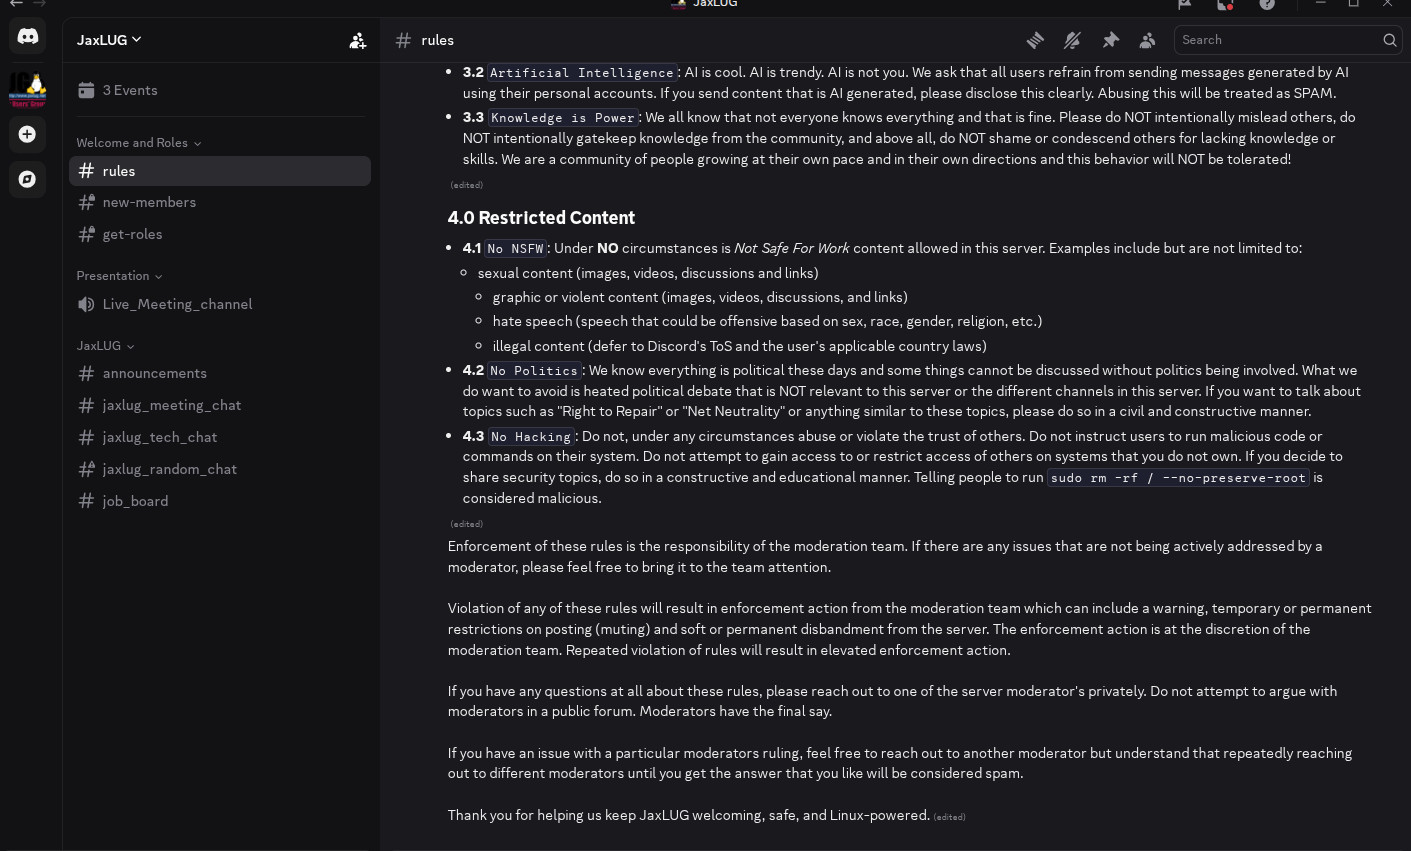This screenshot has height=851, width=1411.
Task: Show pinned messages with the pin icon
Action: (1110, 40)
